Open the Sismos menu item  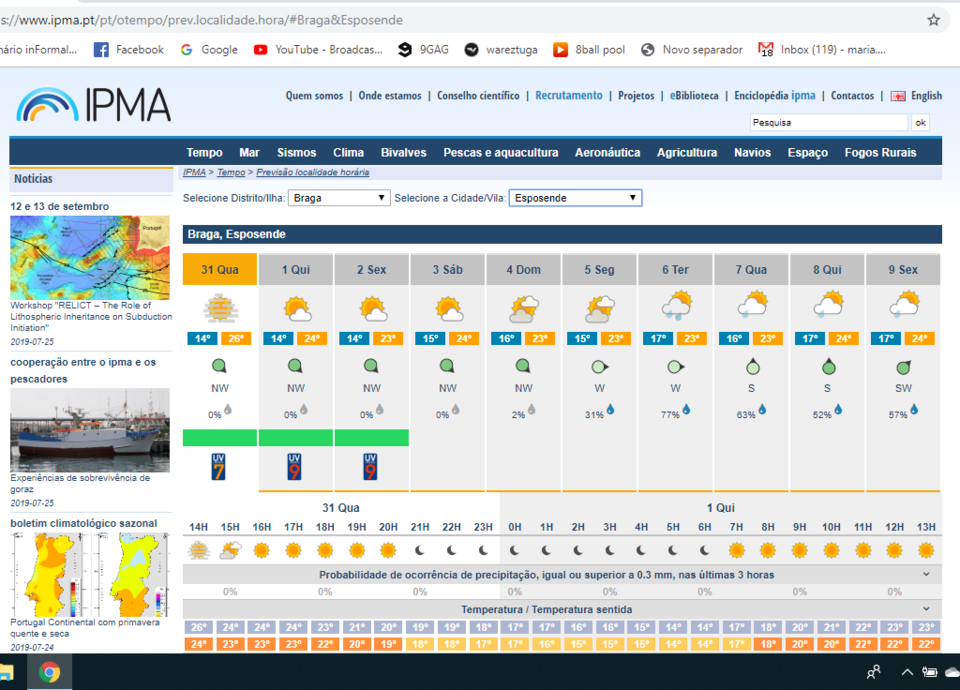(x=296, y=153)
